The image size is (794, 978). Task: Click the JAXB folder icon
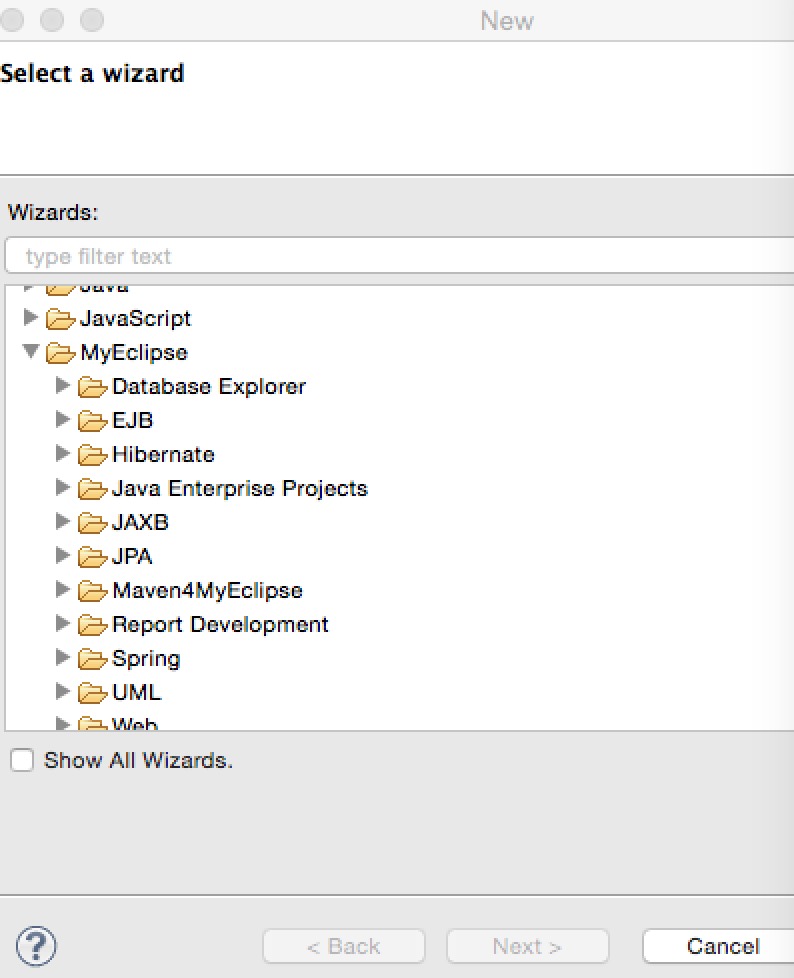(x=92, y=523)
